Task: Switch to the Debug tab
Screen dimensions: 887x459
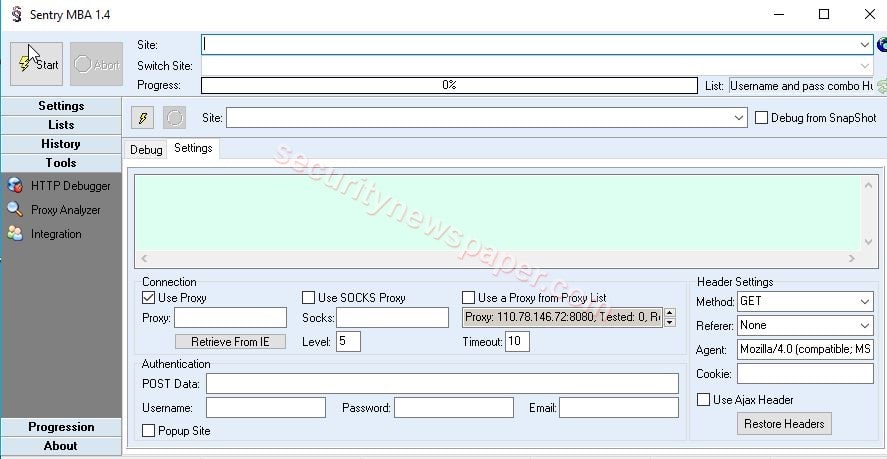Action: tap(146, 149)
